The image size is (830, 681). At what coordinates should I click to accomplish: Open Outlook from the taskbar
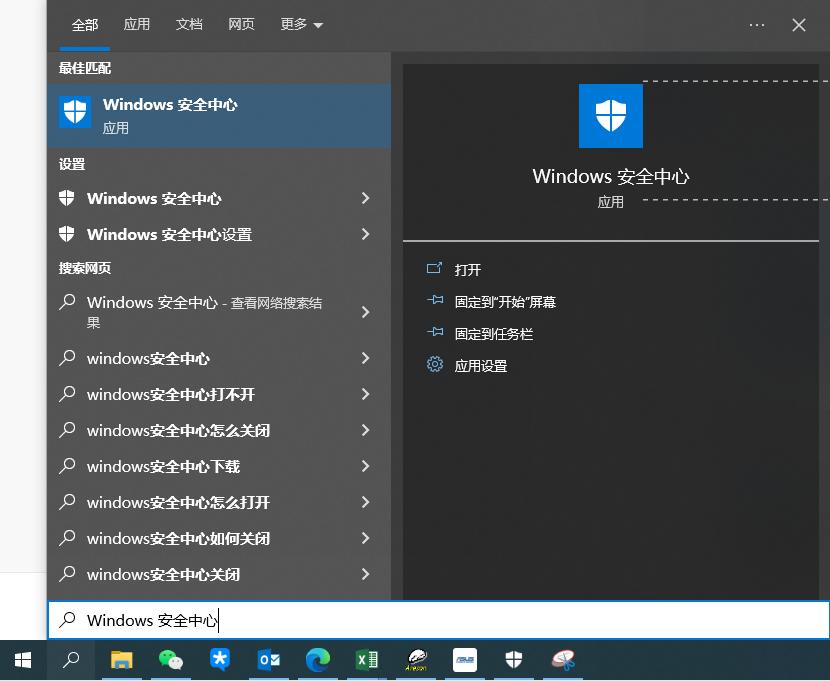(x=269, y=660)
